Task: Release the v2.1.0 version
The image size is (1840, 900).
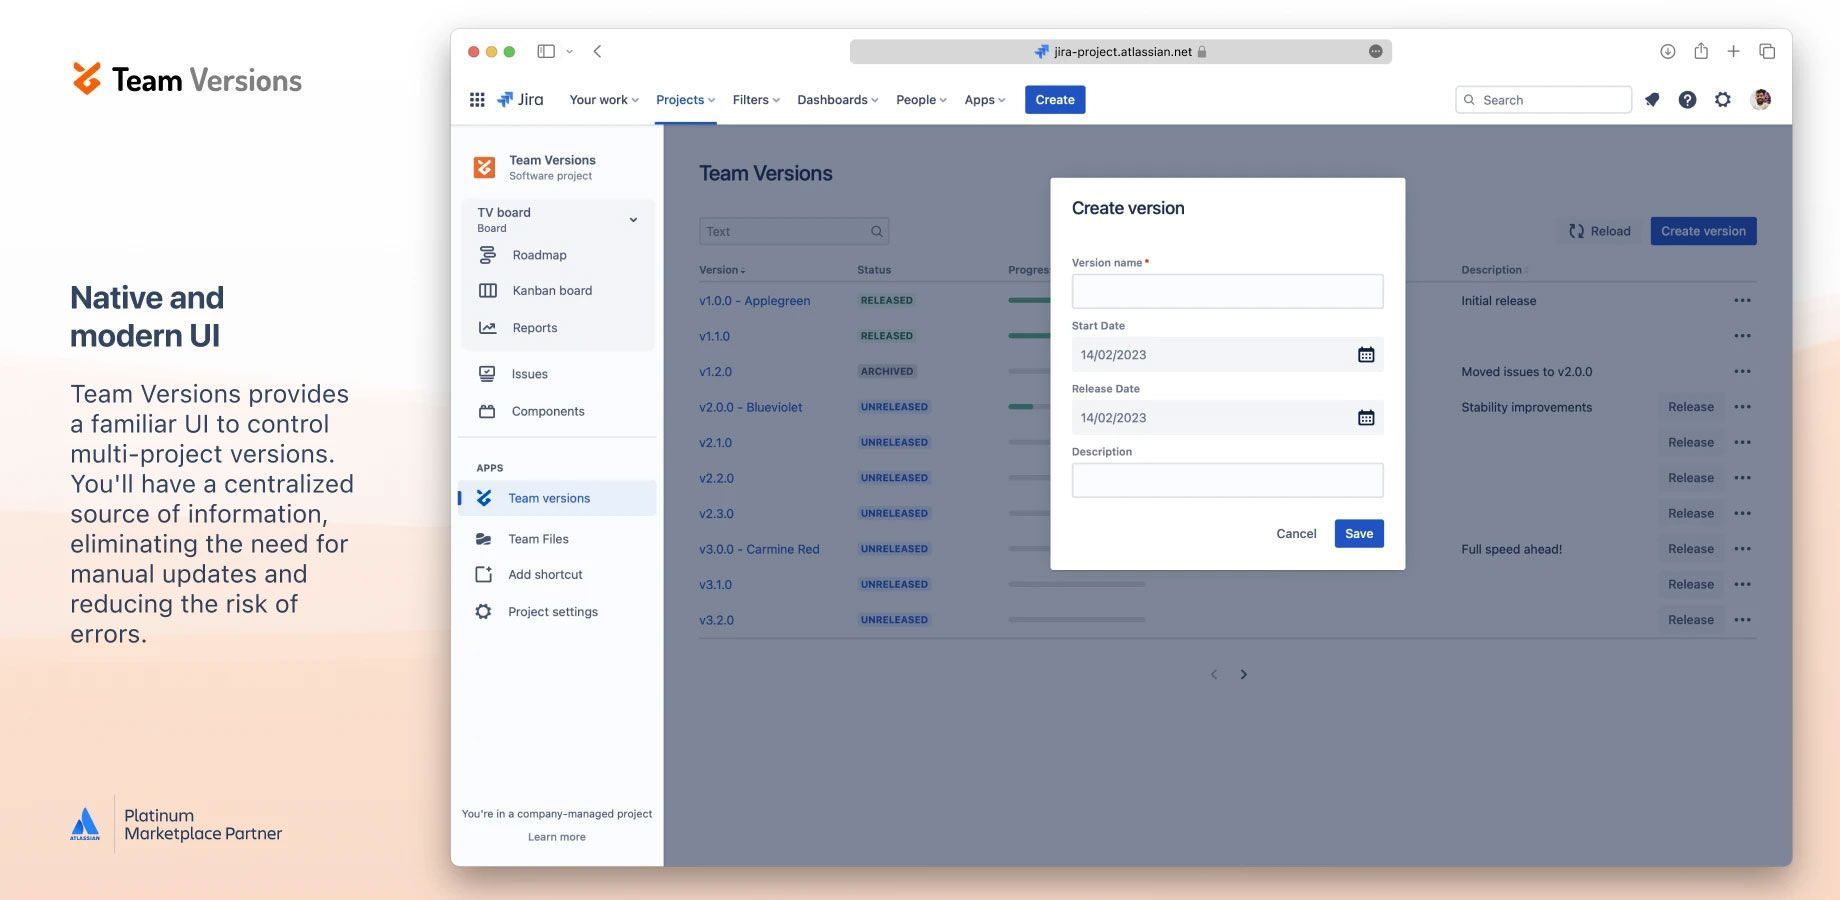Action: pyautogui.click(x=1690, y=442)
